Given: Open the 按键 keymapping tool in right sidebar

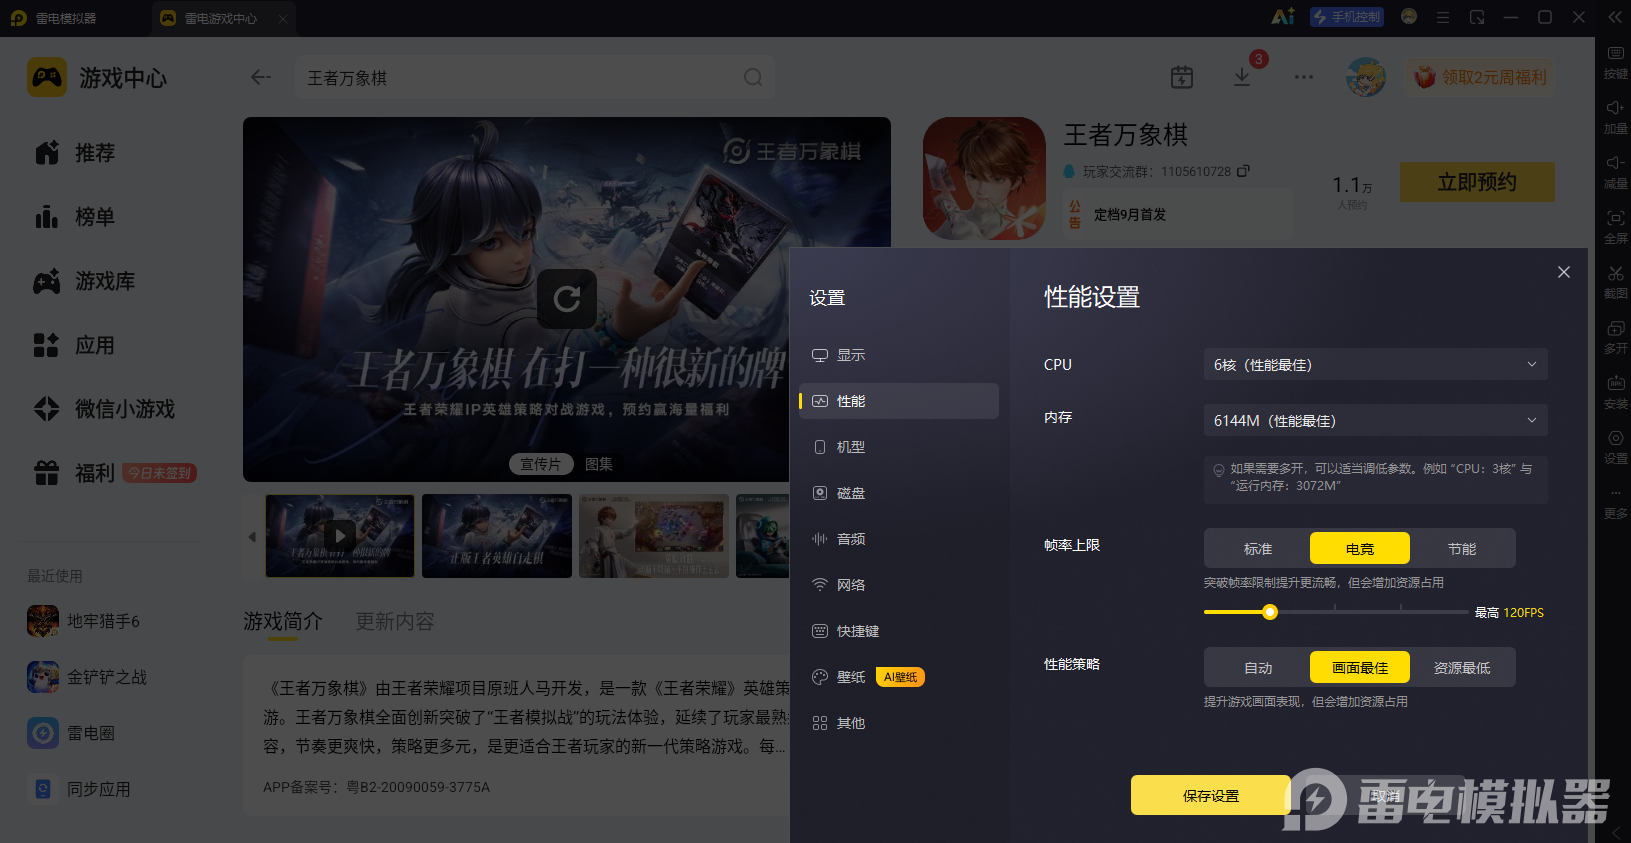Looking at the screenshot, I should (x=1615, y=60).
